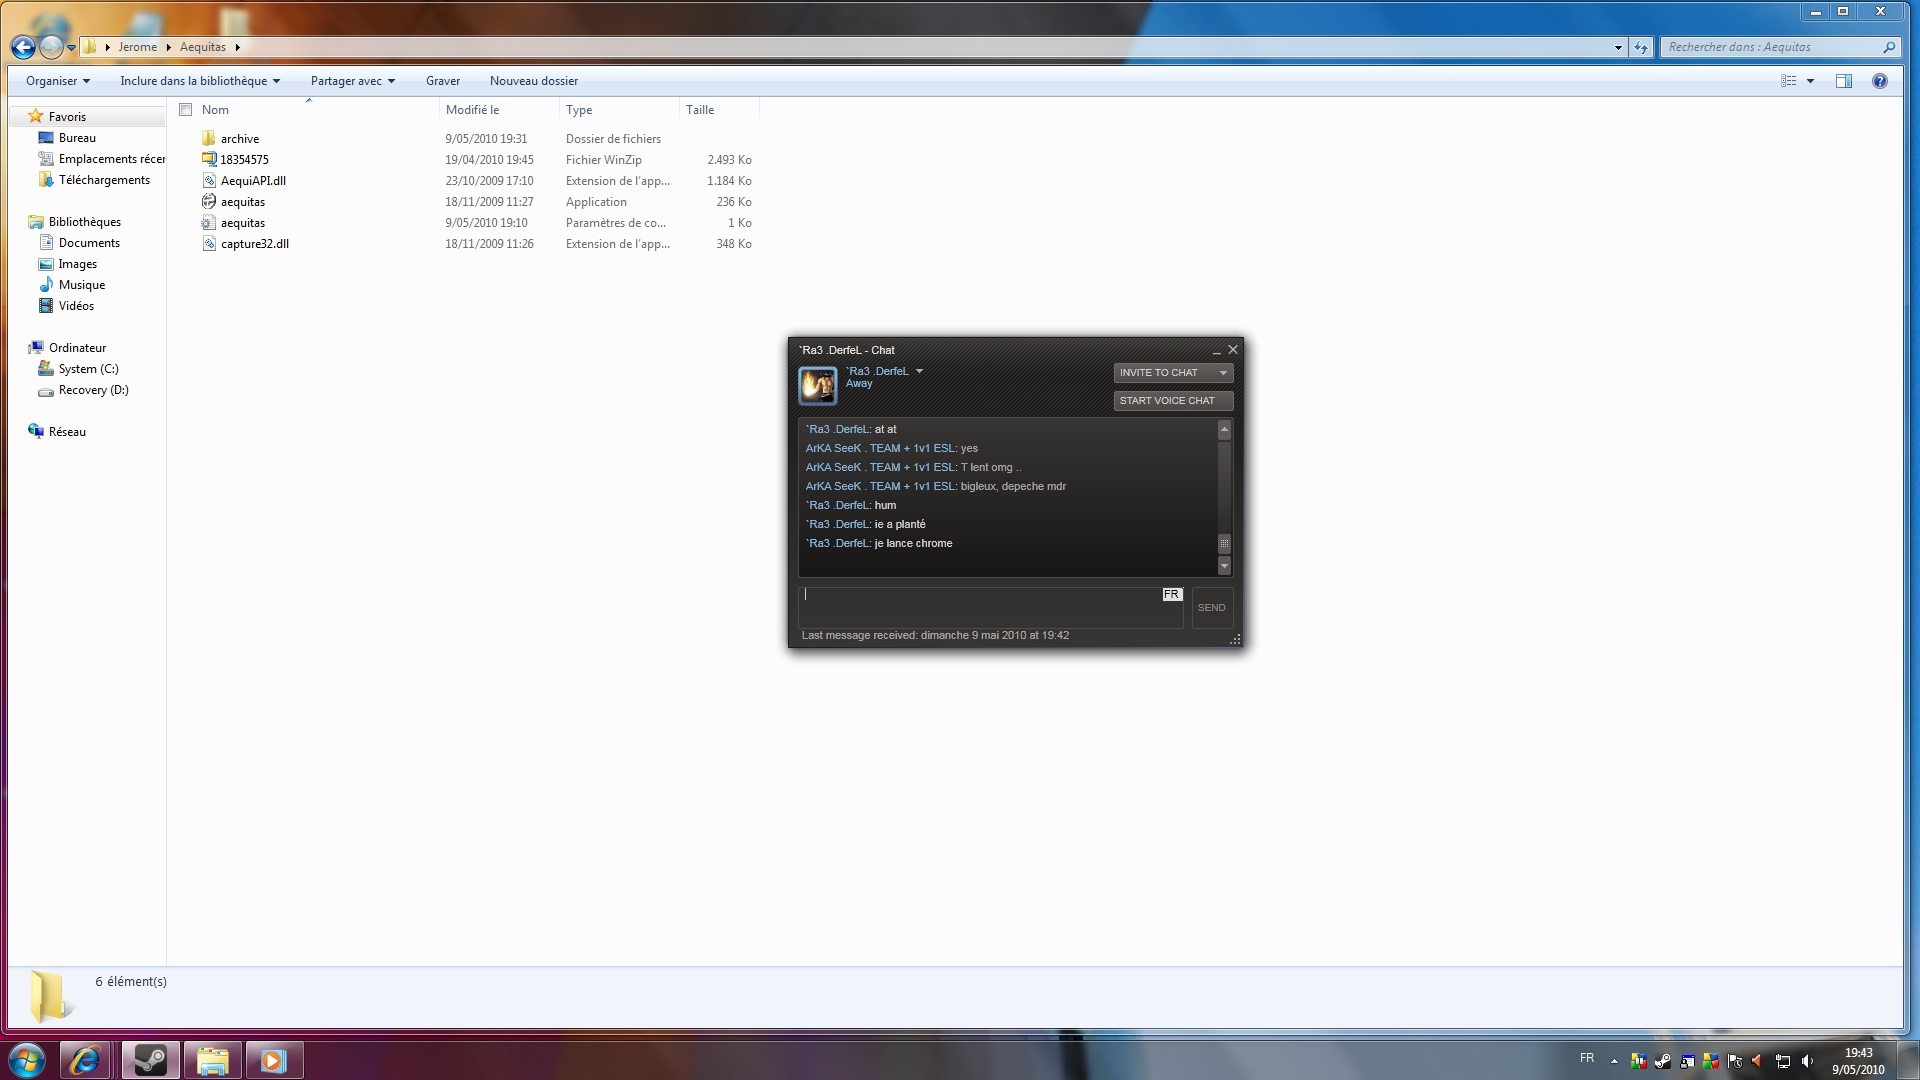Open Bureau in the navigation pane
This screenshot has height=1080, width=1920.
click(77, 138)
